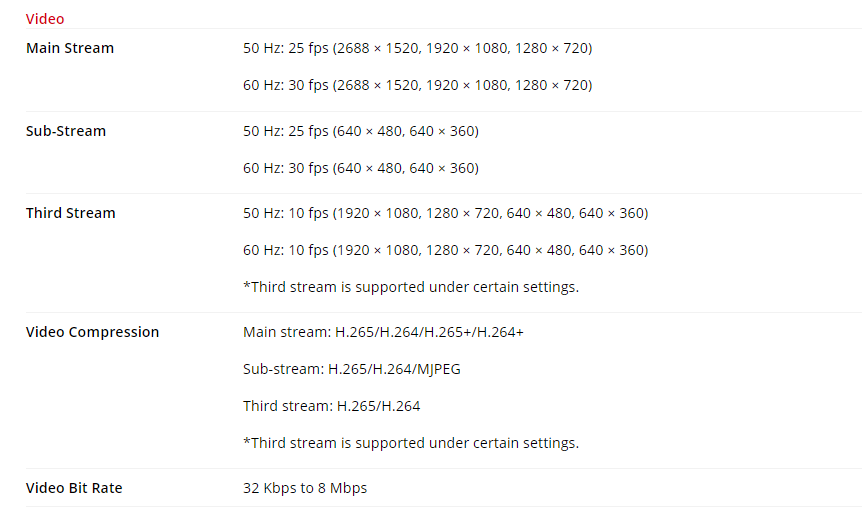This screenshot has height=507, width=867.
Task: Select the Third Stream 60 Hz: 10 fps line
Action: [445, 250]
